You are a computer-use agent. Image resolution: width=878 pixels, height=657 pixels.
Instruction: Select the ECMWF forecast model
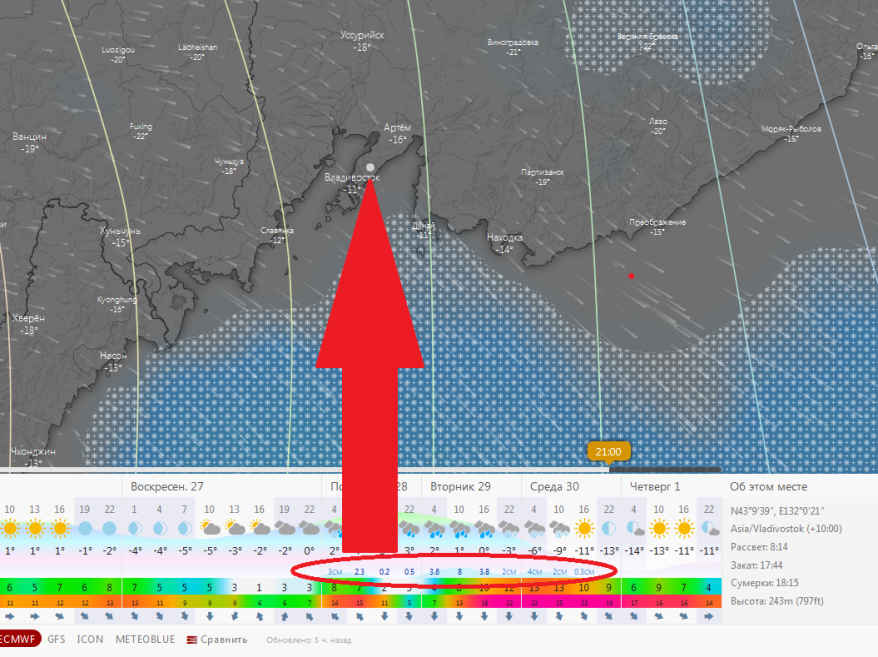[18, 639]
